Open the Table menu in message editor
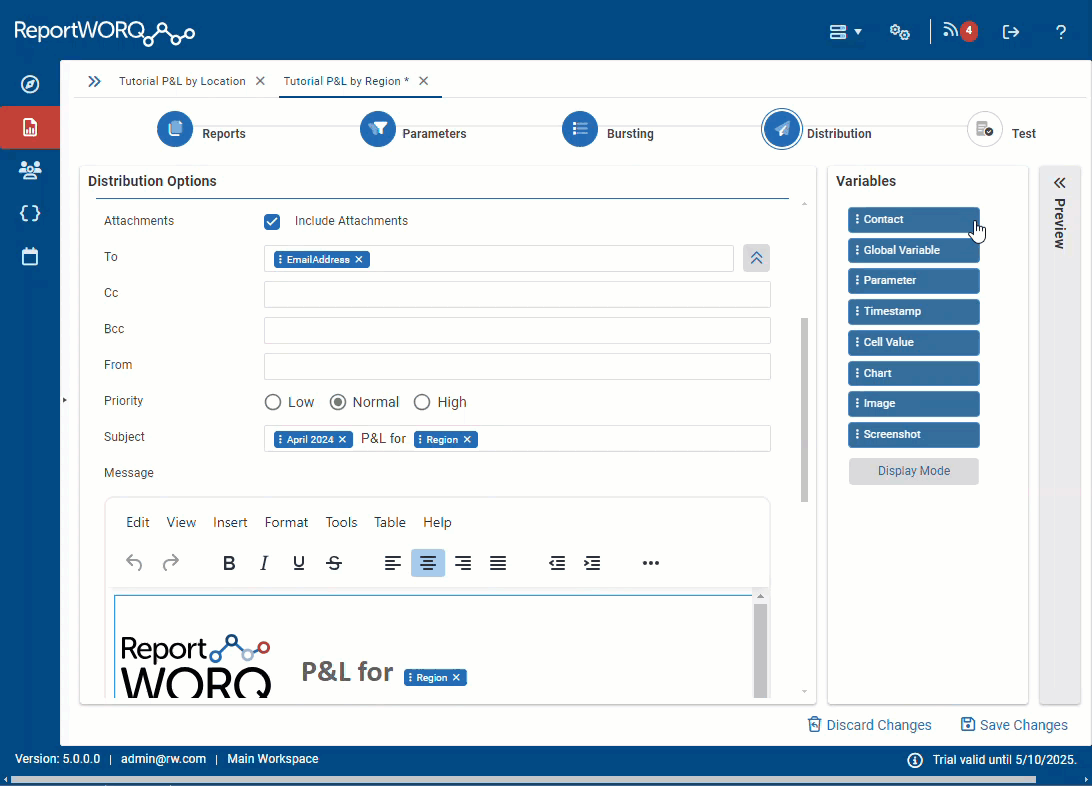Viewport: 1092px width, 786px height. [389, 522]
